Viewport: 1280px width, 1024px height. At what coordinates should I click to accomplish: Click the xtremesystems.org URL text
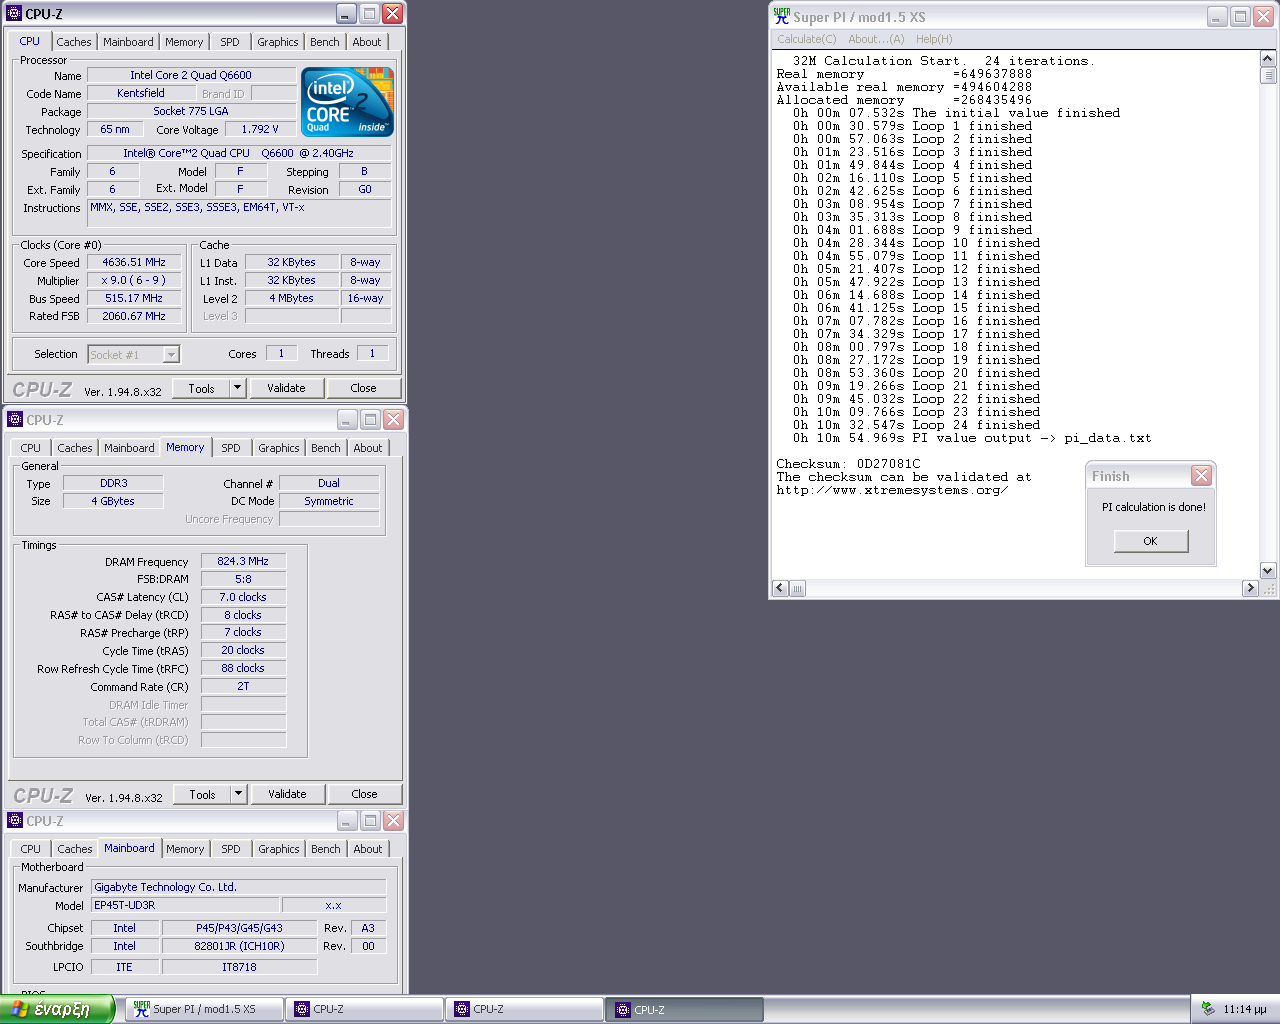(892, 490)
